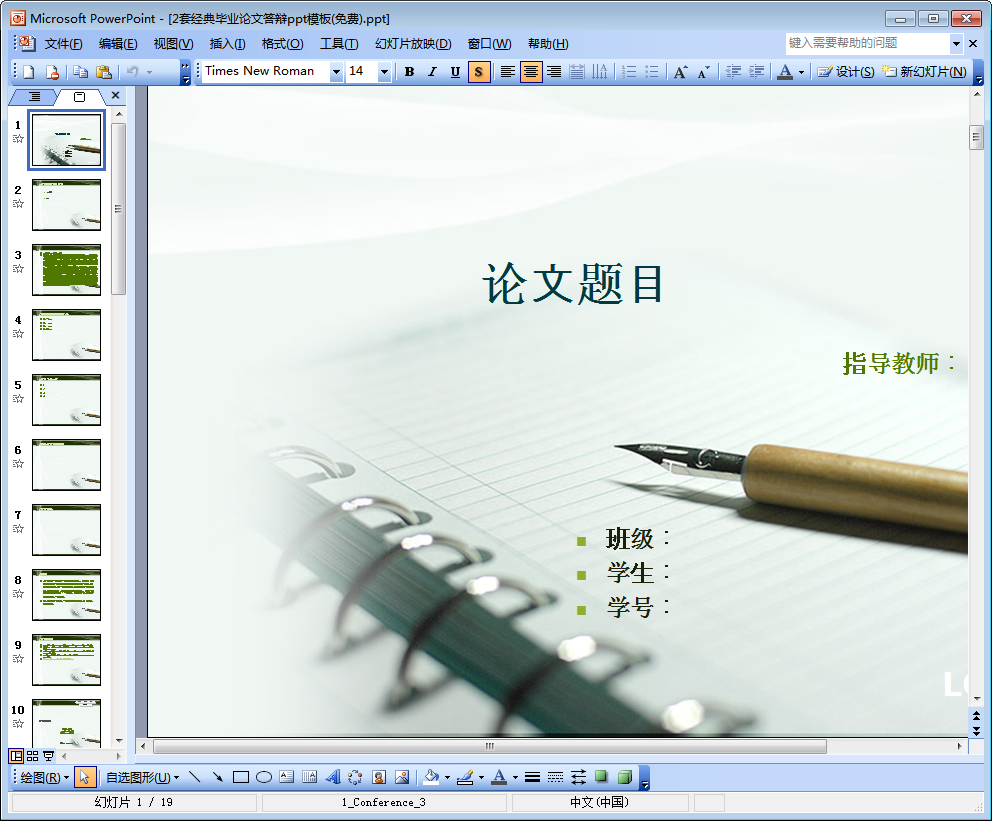This screenshot has width=992, height=821.
Task: Select the Oval shape tool
Action: coord(264,777)
